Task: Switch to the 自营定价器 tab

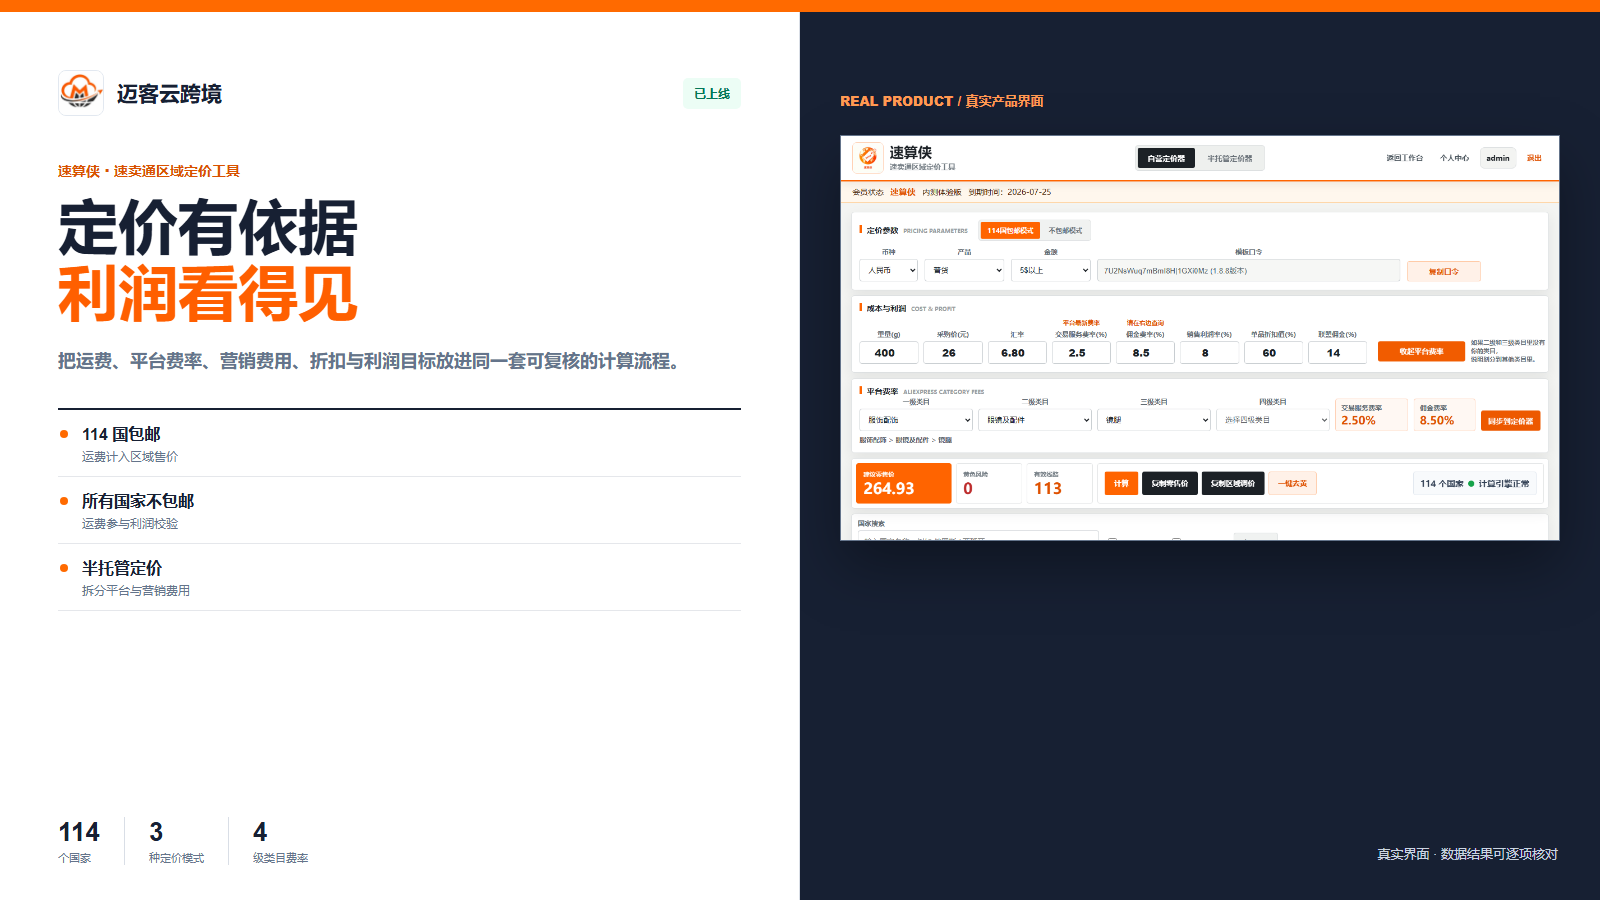Action: (1166, 158)
